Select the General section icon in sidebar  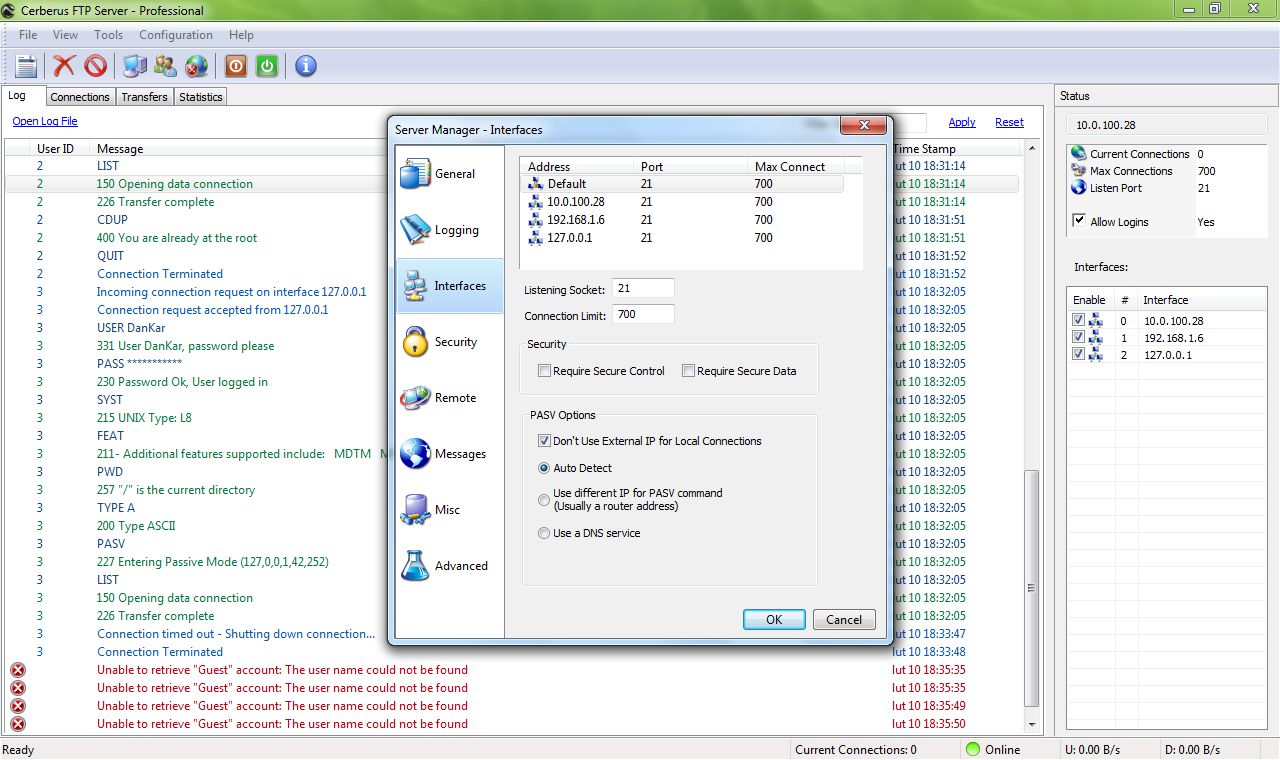pyautogui.click(x=415, y=174)
